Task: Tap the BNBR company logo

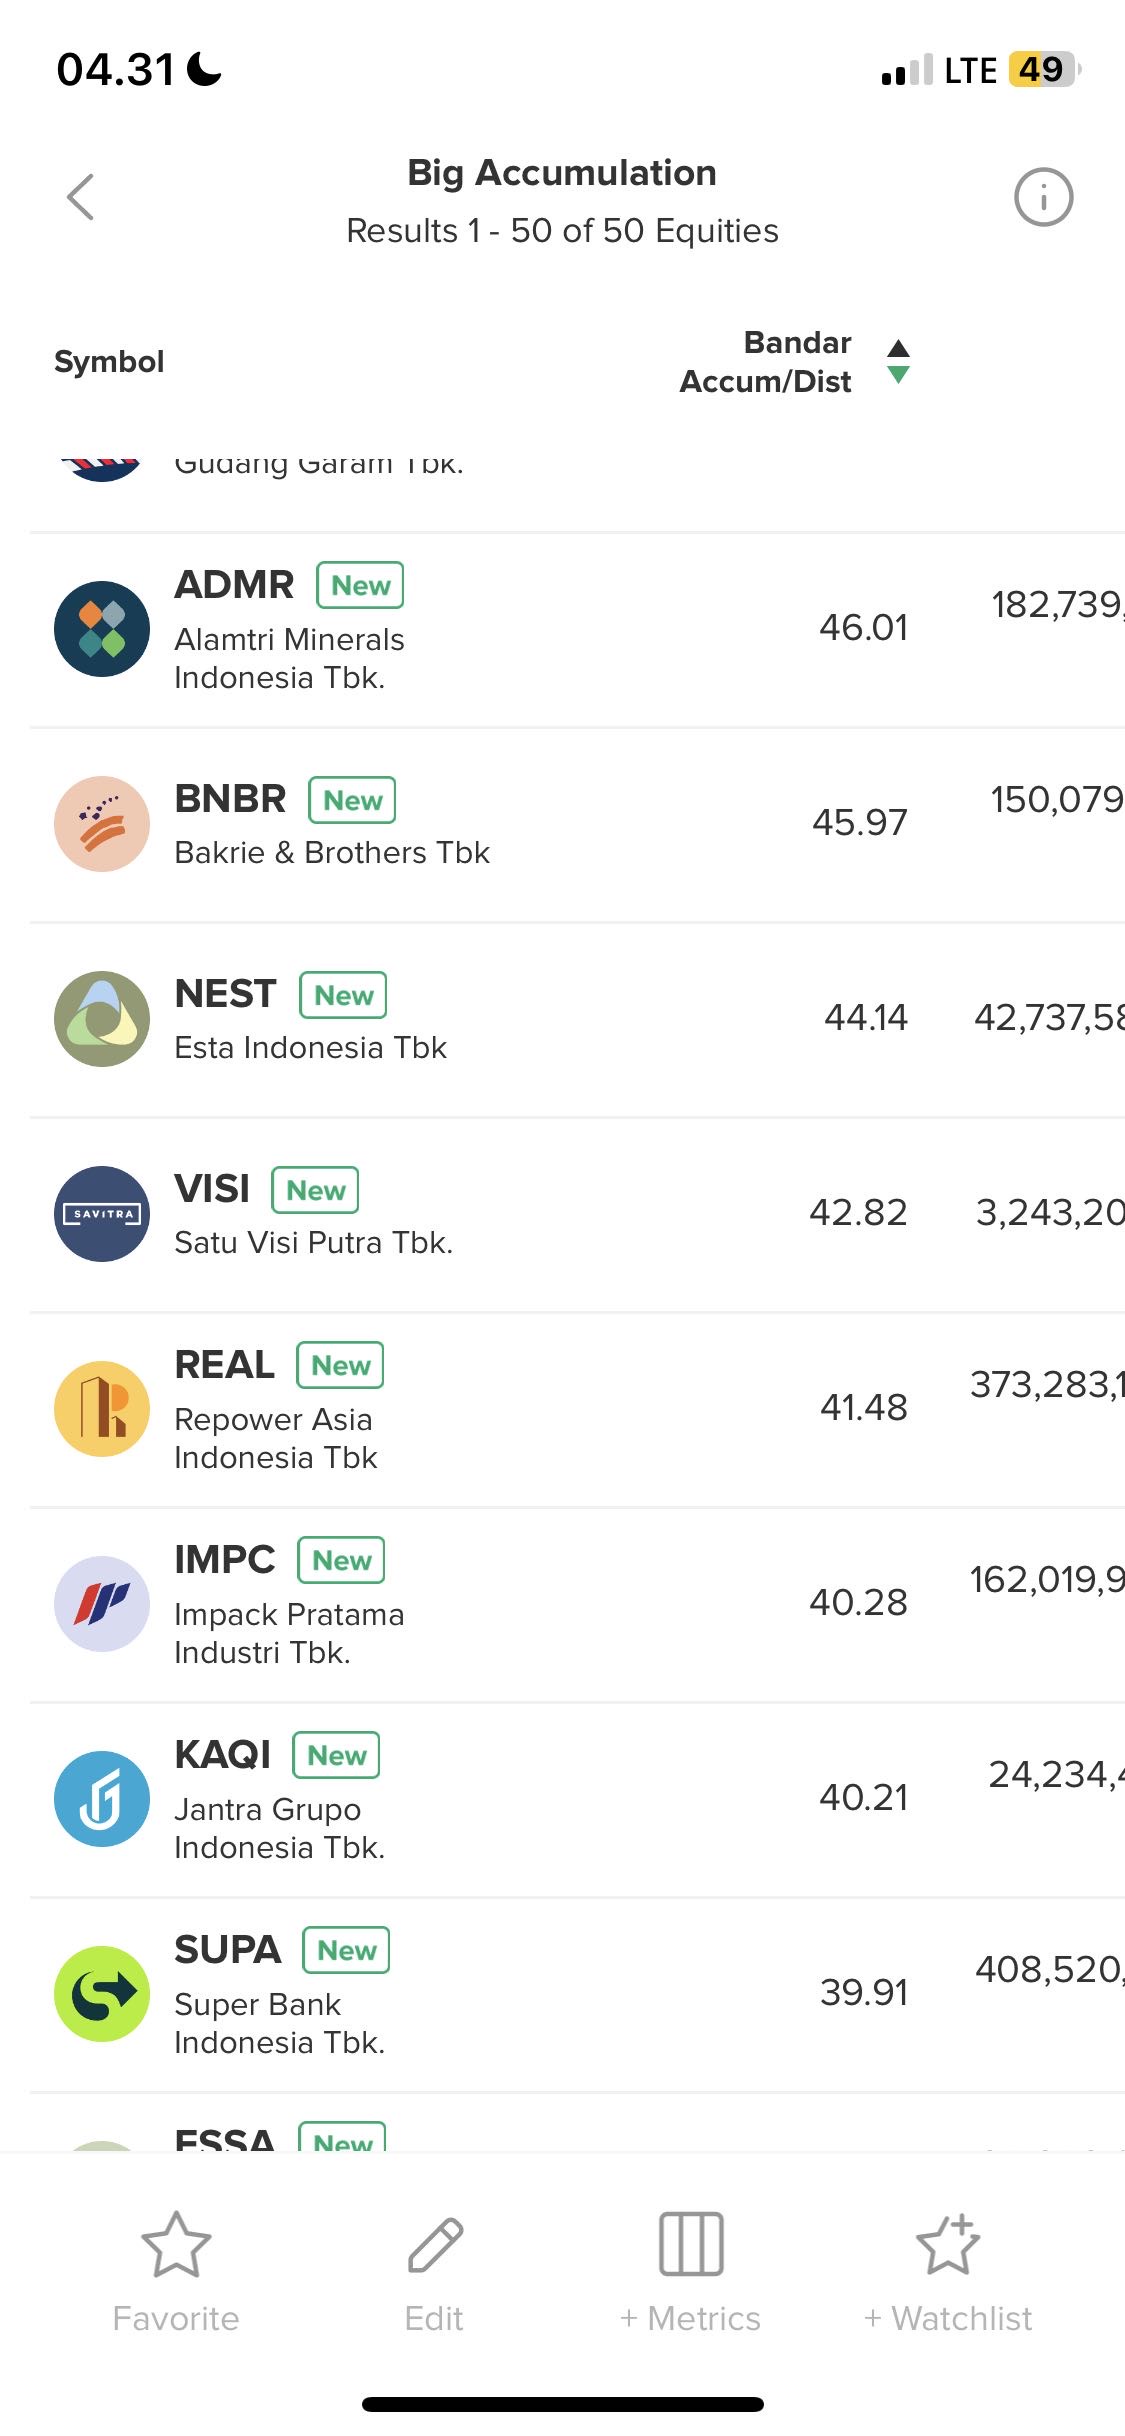Action: pos(102,824)
